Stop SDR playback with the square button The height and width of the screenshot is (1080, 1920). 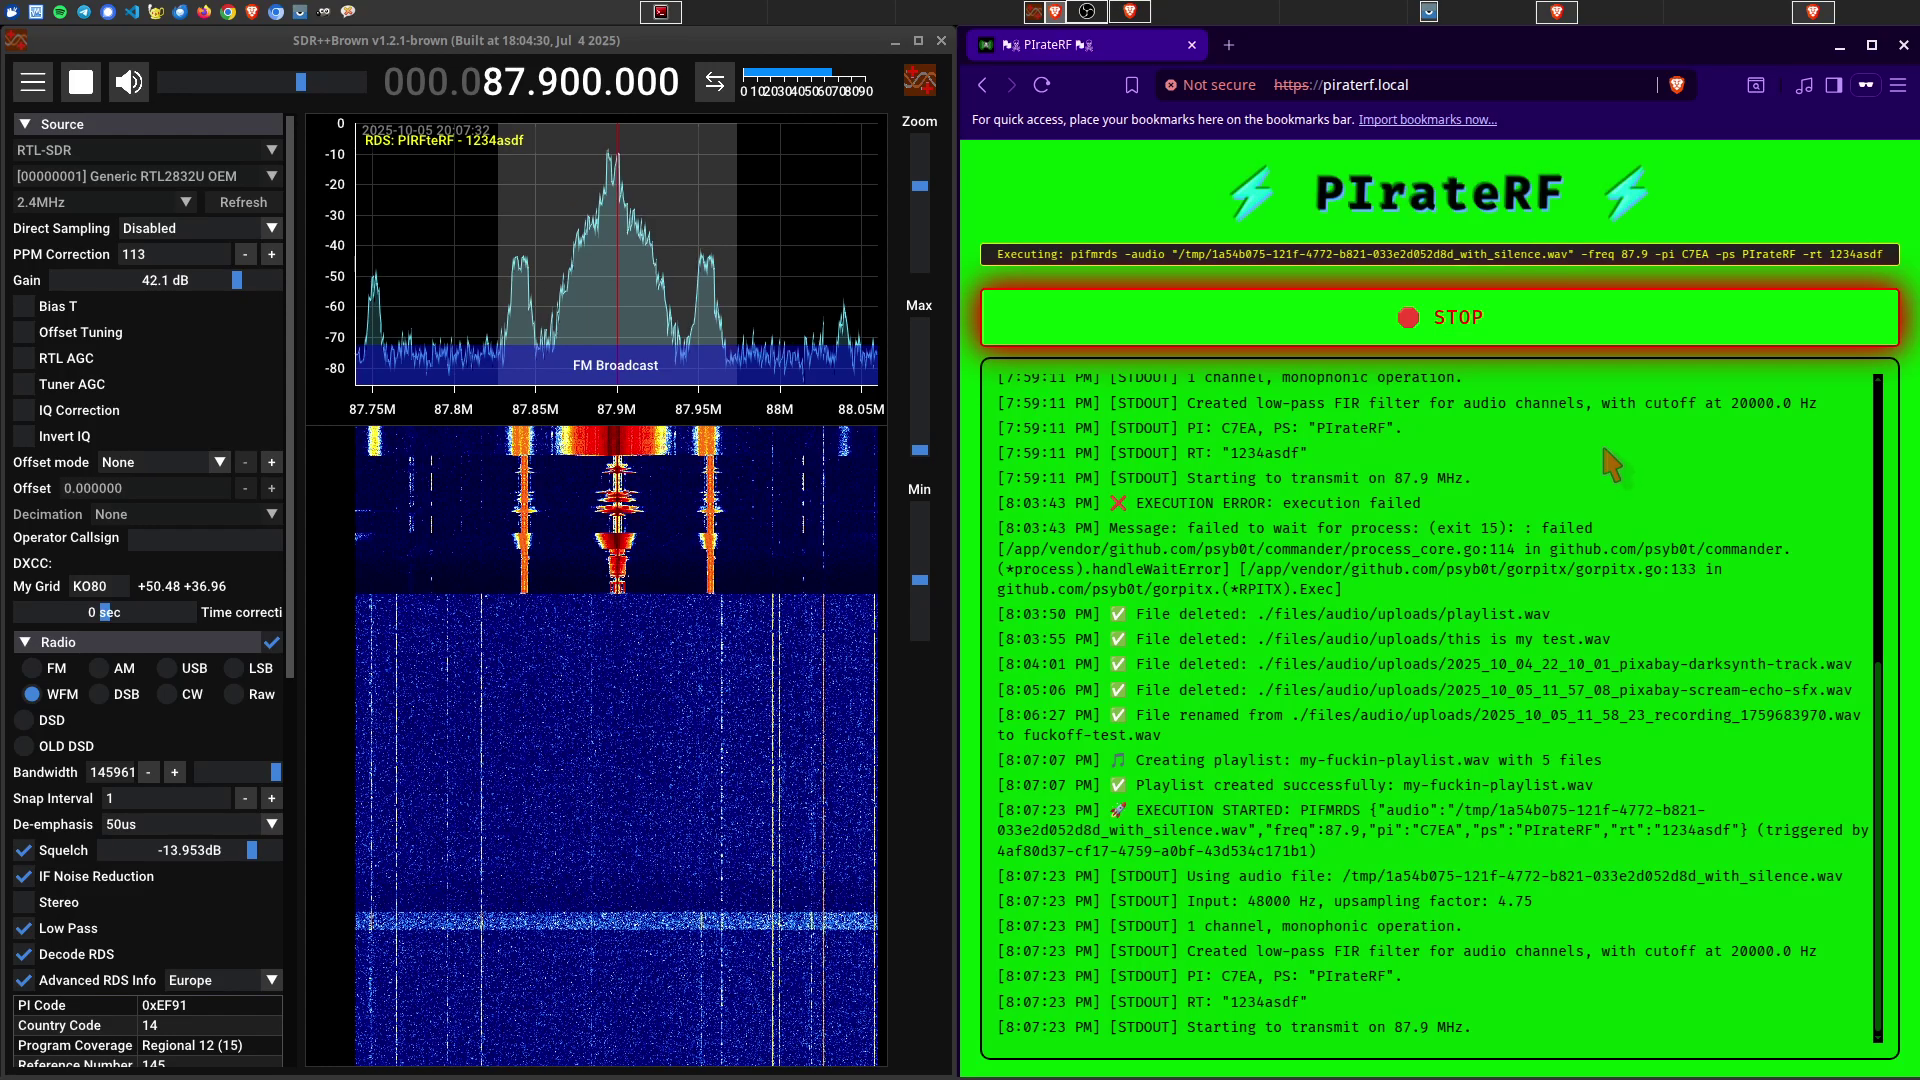(81, 82)
